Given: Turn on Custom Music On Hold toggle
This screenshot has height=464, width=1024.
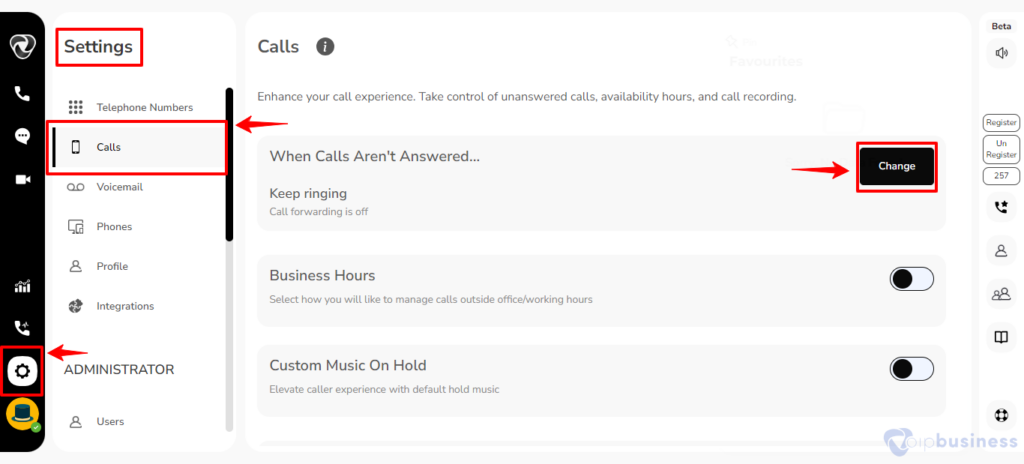Looking at the screenshot, I should 912,369.
